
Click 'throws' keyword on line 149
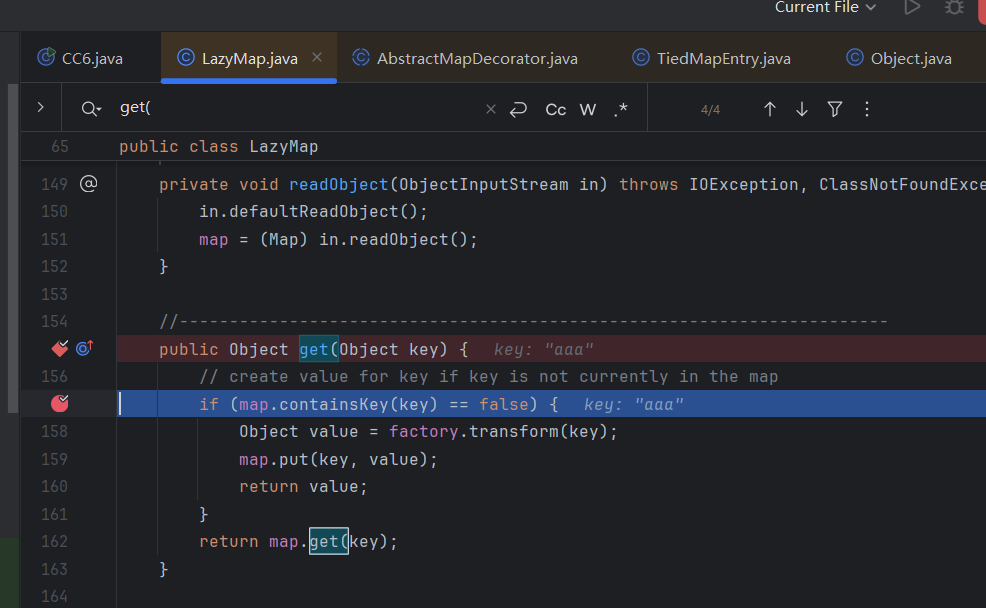648,184
